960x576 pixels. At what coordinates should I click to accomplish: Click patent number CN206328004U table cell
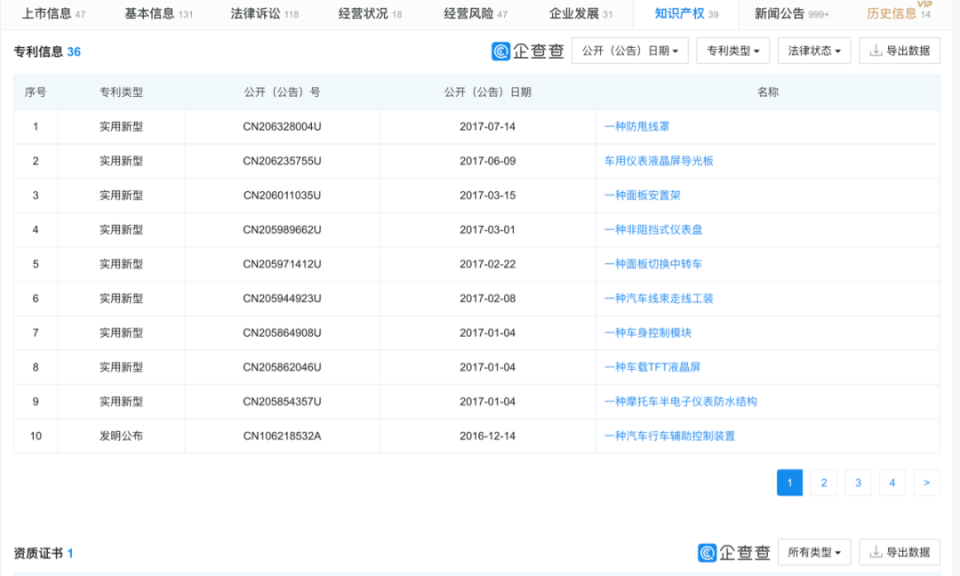(281, 126)
